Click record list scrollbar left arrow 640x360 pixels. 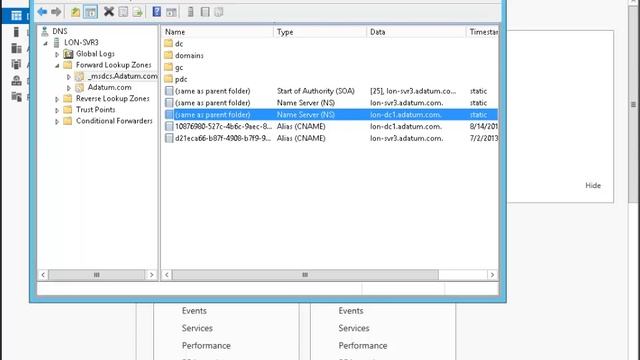[167, 275]
